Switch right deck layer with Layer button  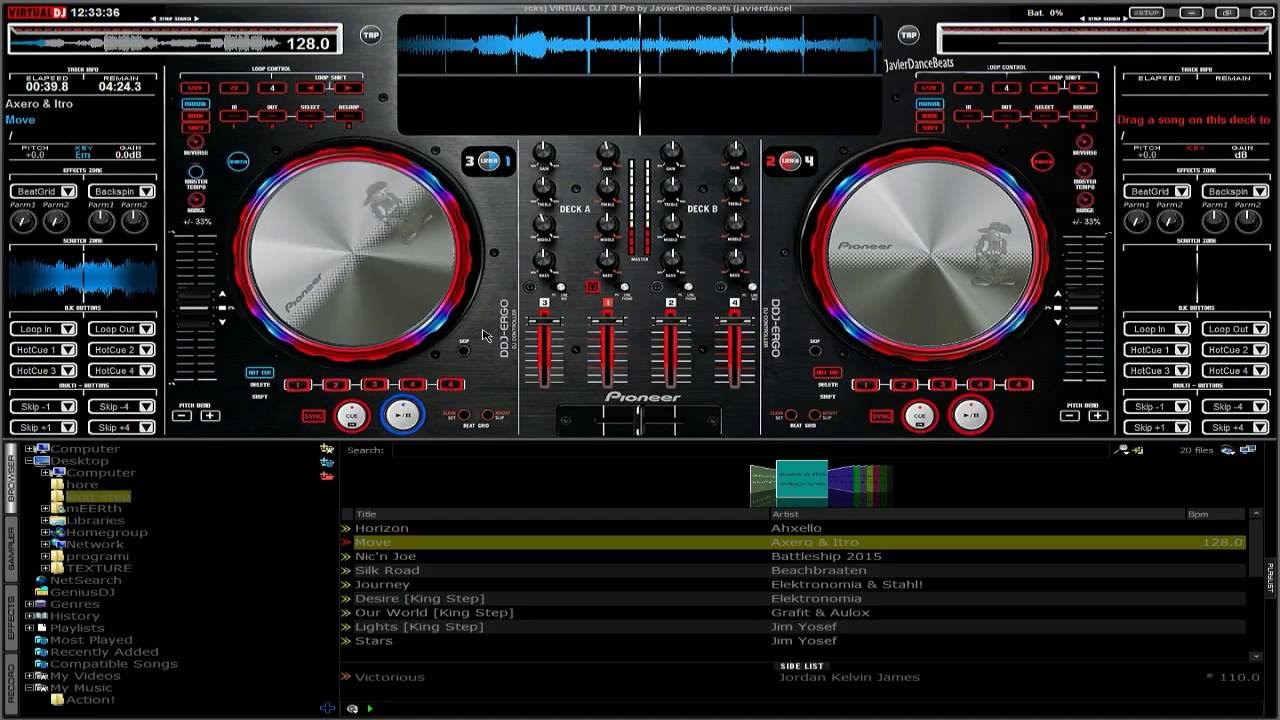click(x=790, y=160)
